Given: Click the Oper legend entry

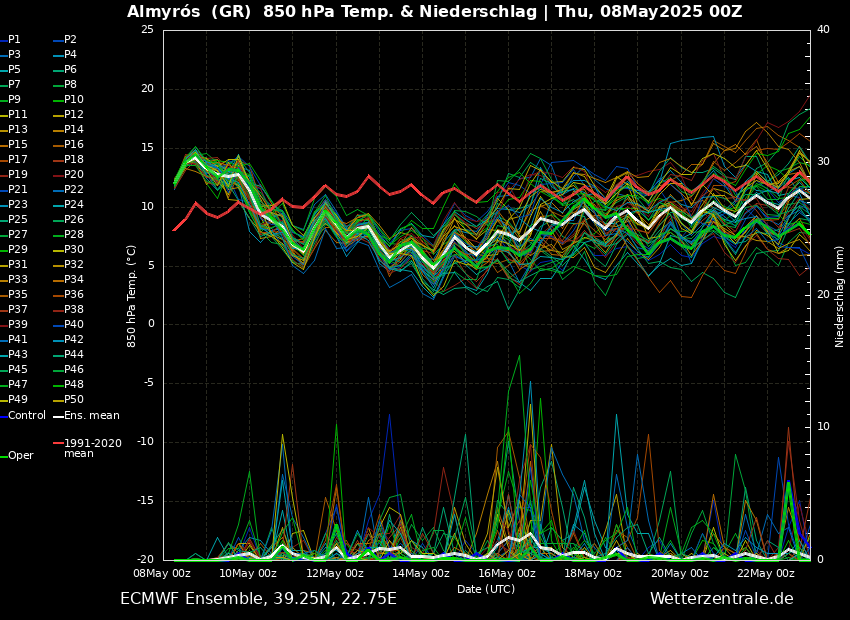Looking at the screenshot, I should (20, 455).
